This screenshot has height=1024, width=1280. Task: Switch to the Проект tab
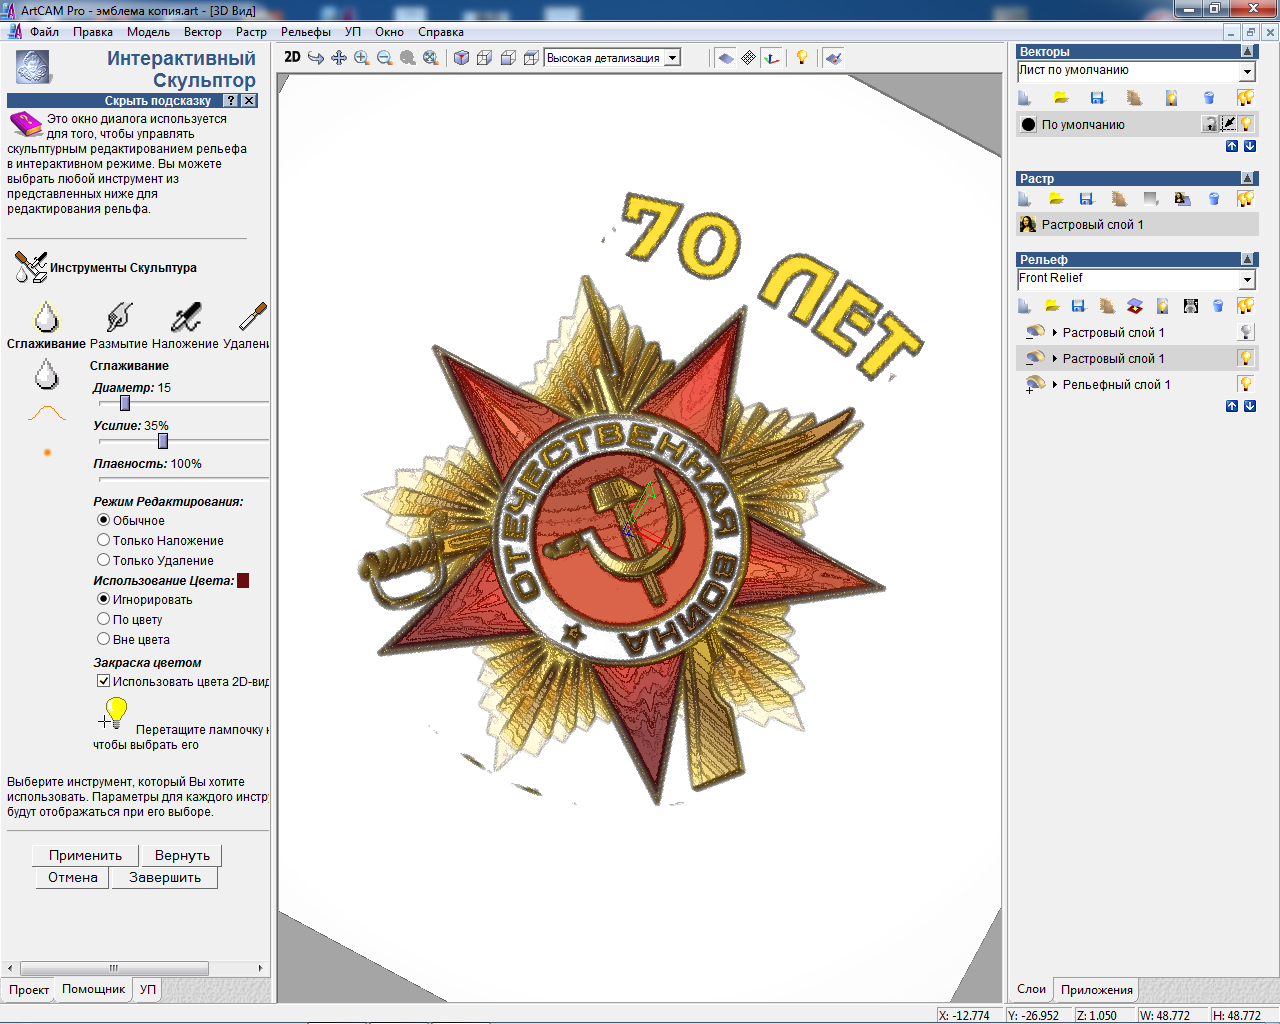[29, 990]
